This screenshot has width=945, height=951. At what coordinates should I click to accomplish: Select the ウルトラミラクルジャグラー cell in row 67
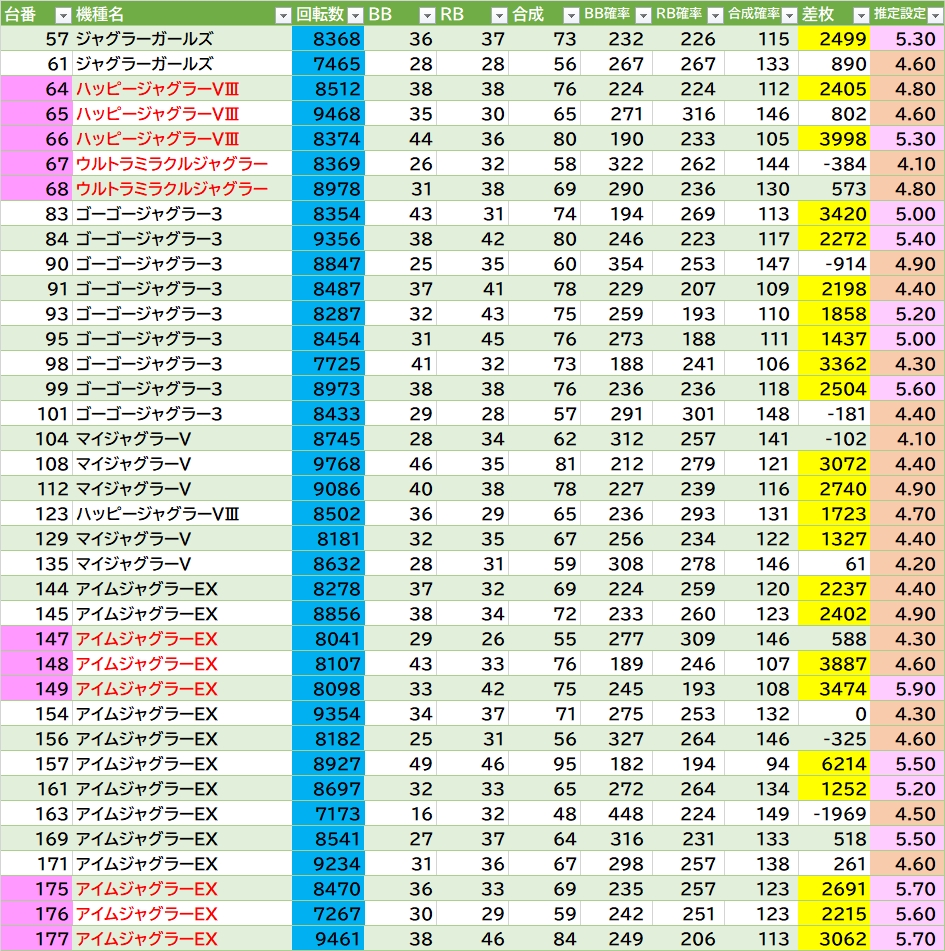182,164
